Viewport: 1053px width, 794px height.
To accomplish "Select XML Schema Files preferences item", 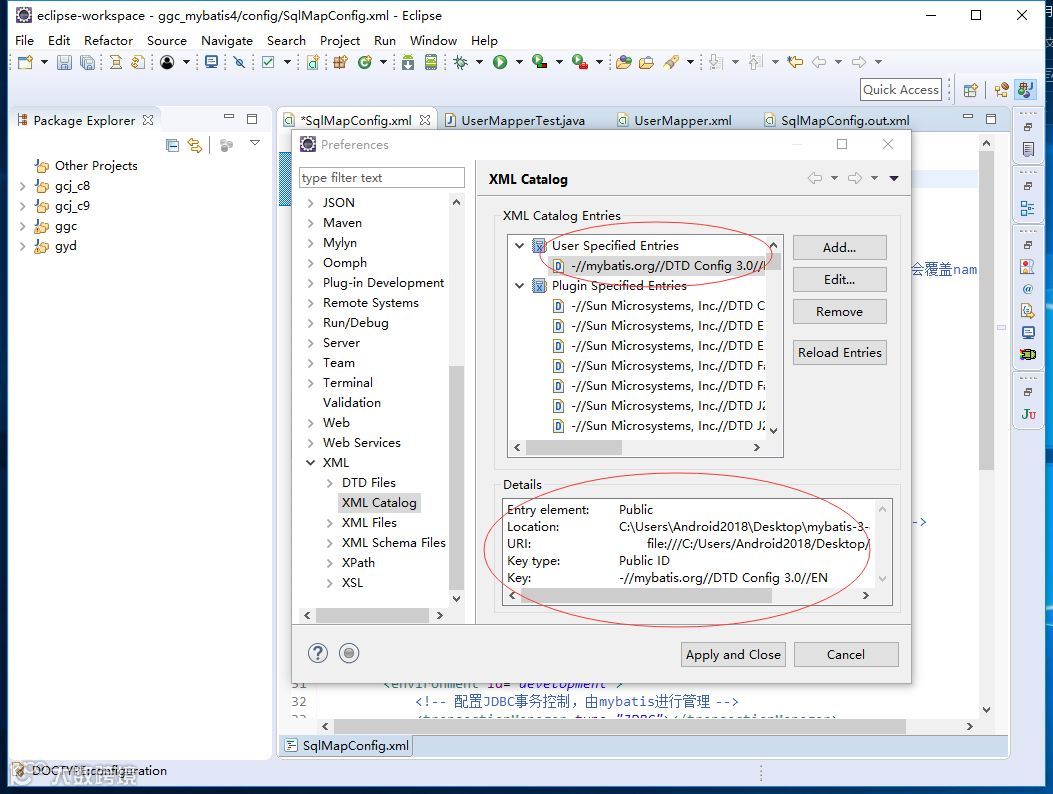I will point(394,543).
